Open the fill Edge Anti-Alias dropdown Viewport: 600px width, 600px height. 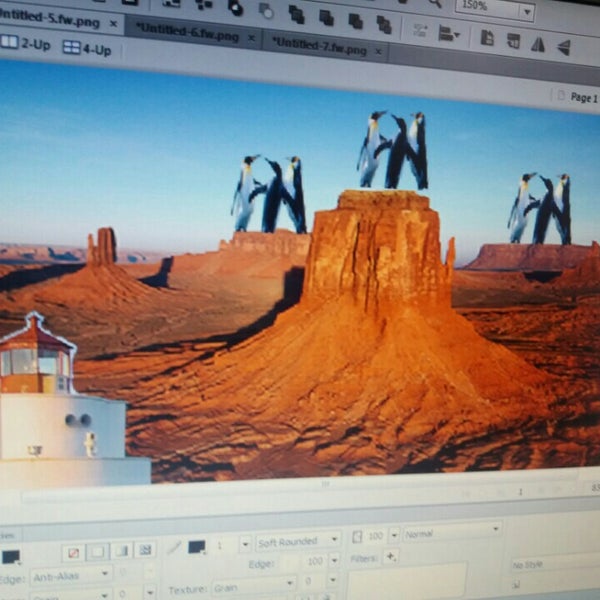coord(71,576)
